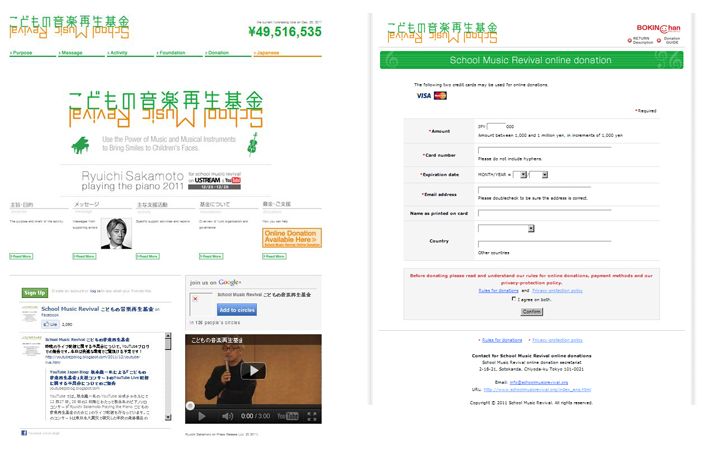This screenshot has width=704, height=452.
Task: Open the Country dropdown
Action: click(506, 228)
